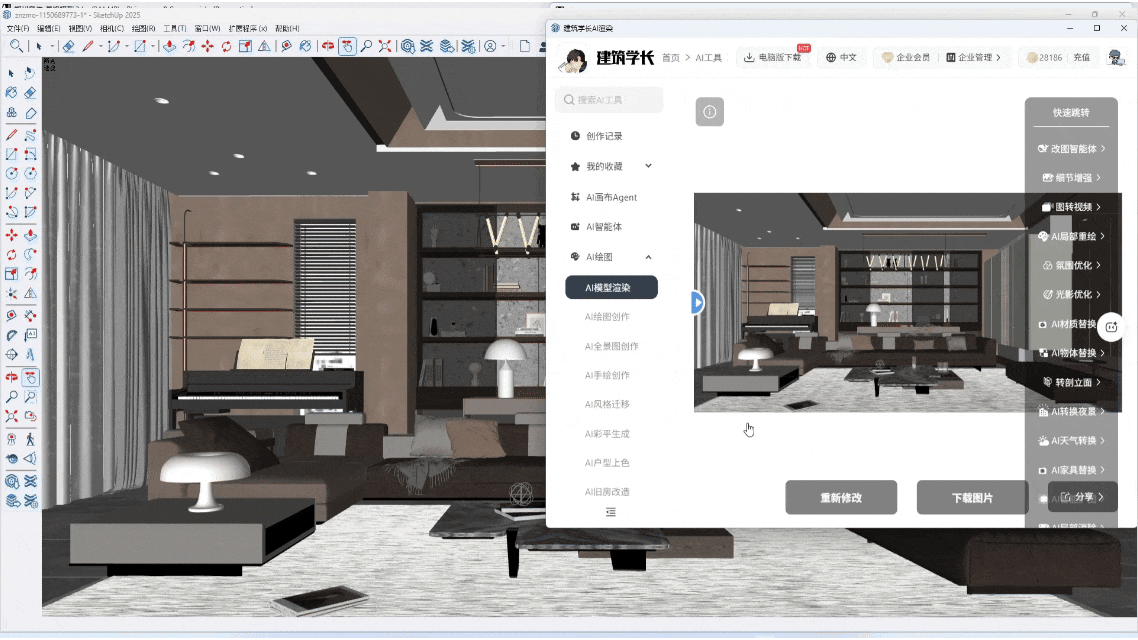Activate the Move tool in the top toolbar
The image size is (1138, 640).
(208, 46)
